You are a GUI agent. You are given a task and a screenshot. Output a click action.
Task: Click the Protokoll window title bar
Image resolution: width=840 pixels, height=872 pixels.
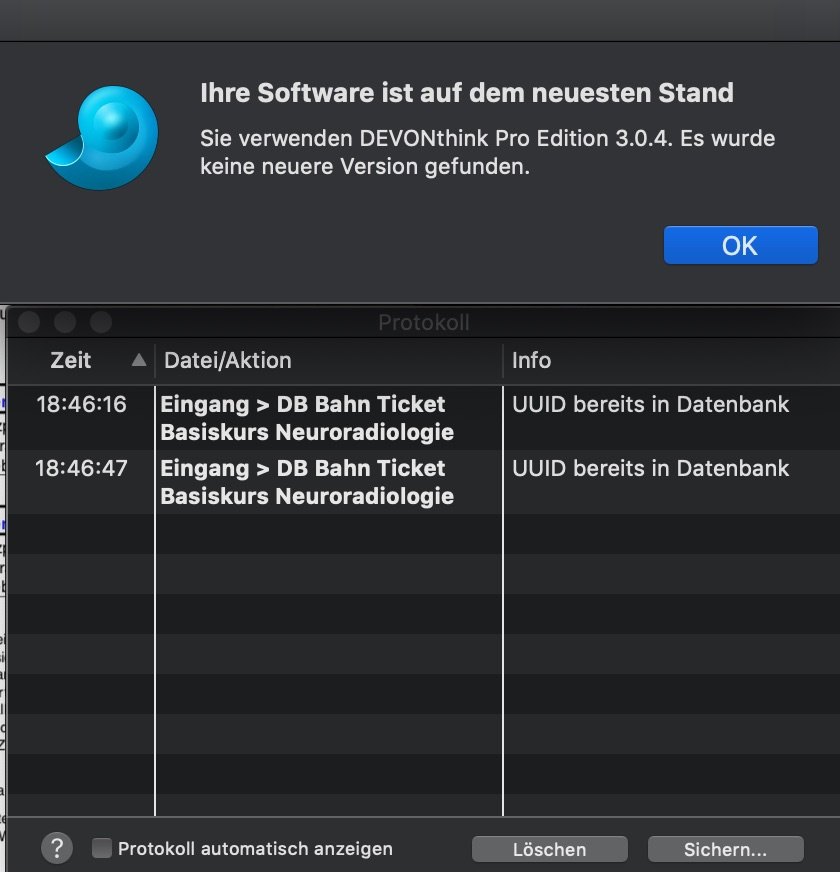click(x=423, y=322)
